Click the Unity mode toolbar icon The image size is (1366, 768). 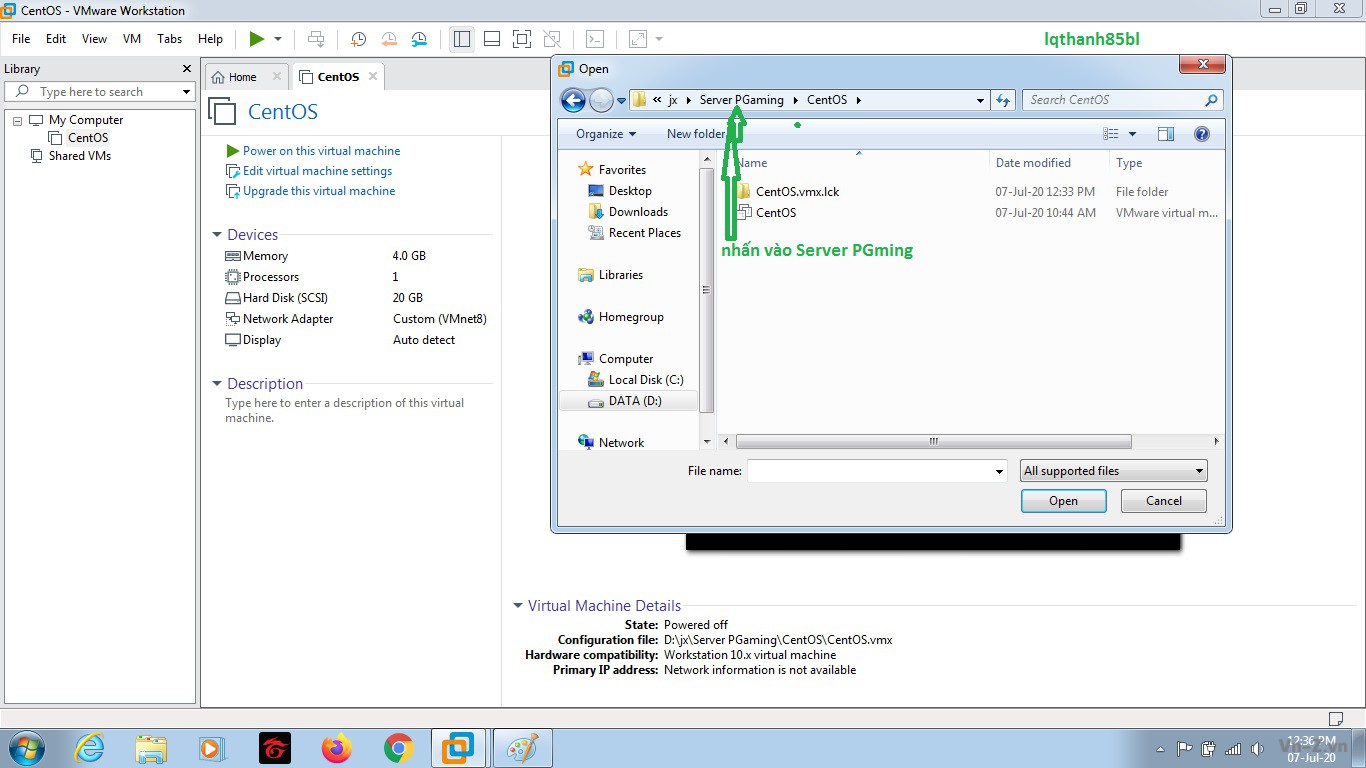click(x=551, y=39)
